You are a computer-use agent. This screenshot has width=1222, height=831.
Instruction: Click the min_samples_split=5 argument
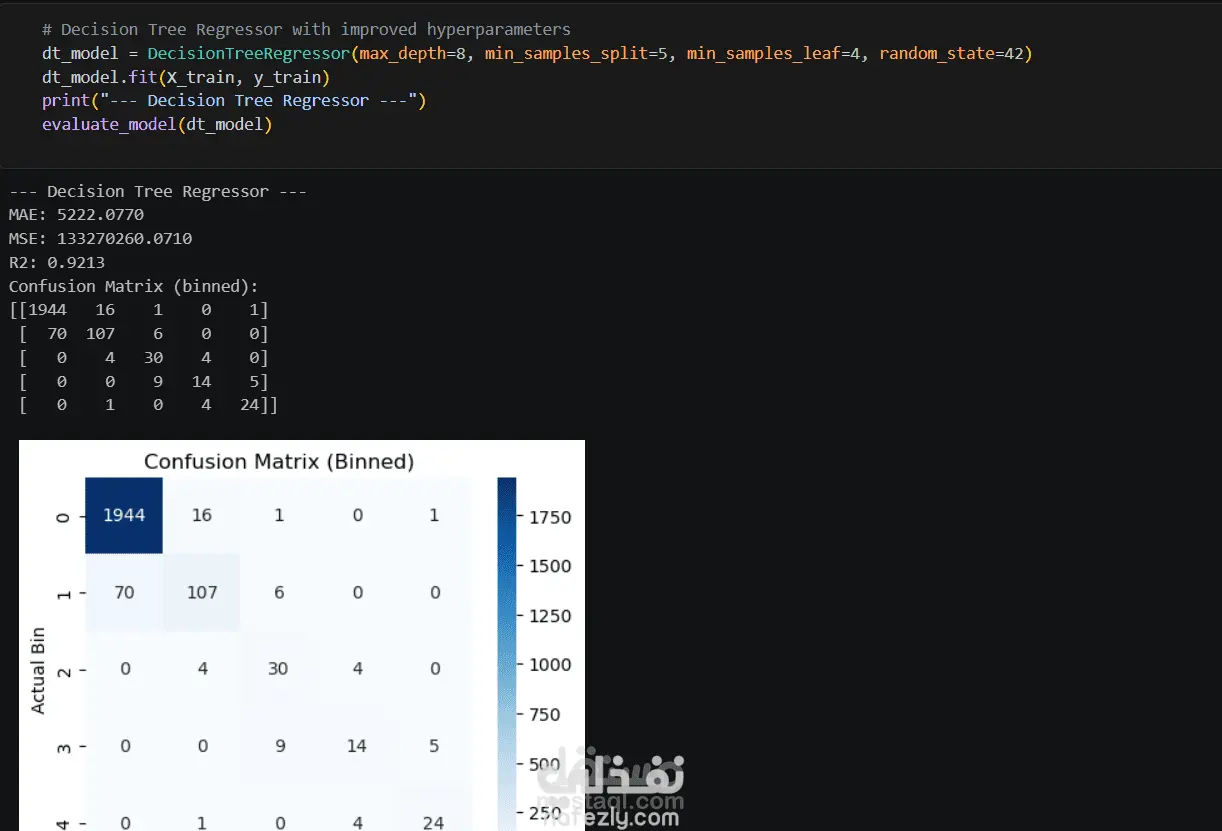(x=576, y=53)
